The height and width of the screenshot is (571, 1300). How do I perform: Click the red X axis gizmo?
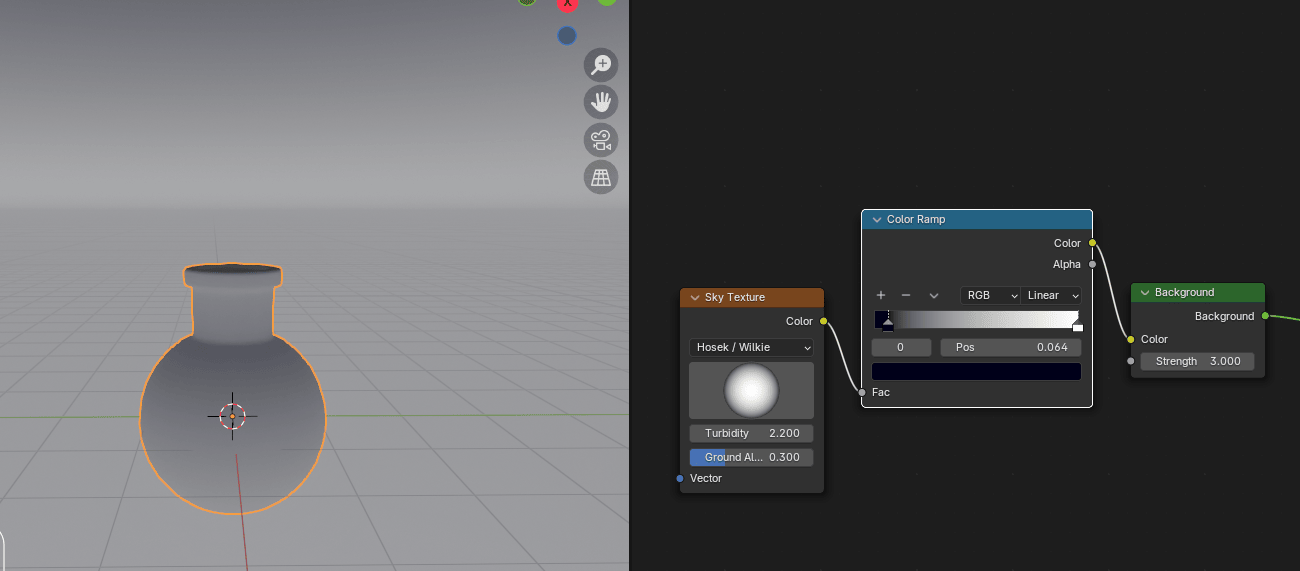(567, 4)
